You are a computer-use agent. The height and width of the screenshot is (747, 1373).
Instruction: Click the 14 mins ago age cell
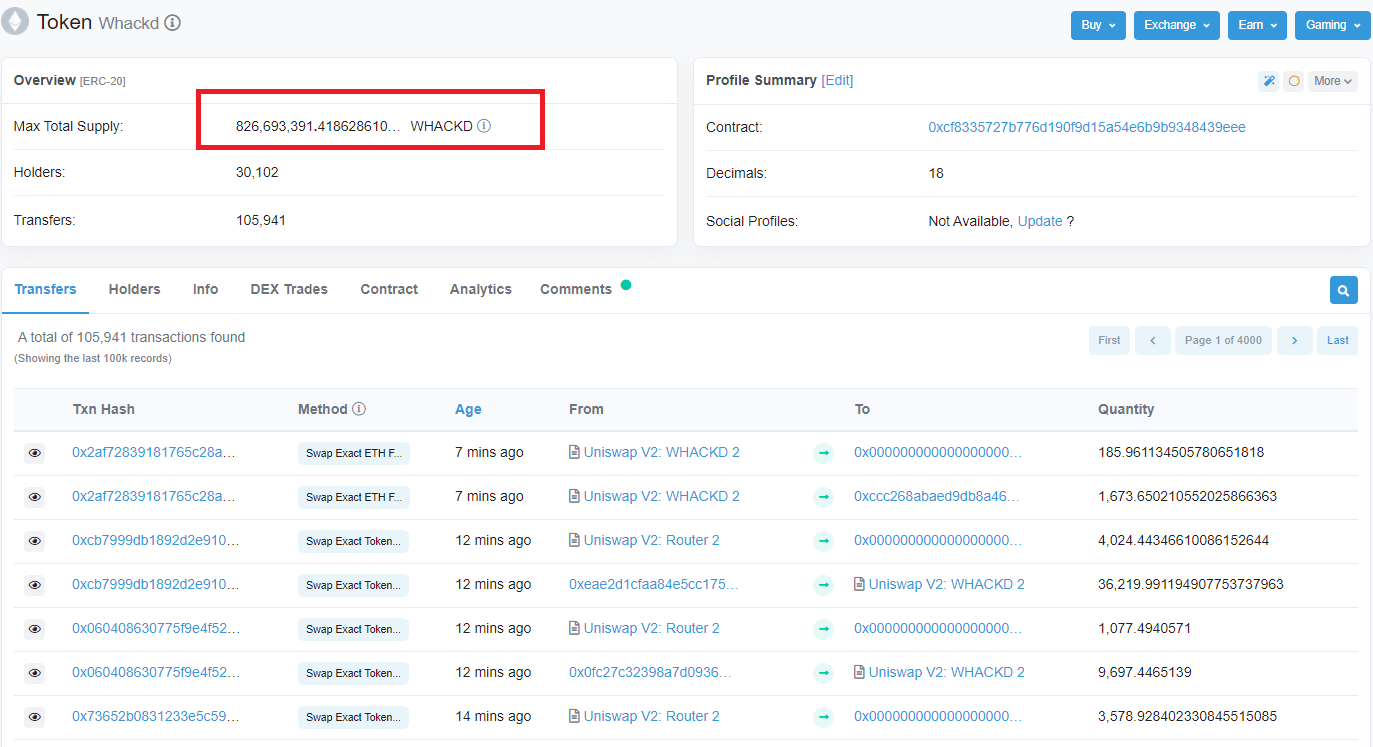pyautogui.click(x=493, y=716)
